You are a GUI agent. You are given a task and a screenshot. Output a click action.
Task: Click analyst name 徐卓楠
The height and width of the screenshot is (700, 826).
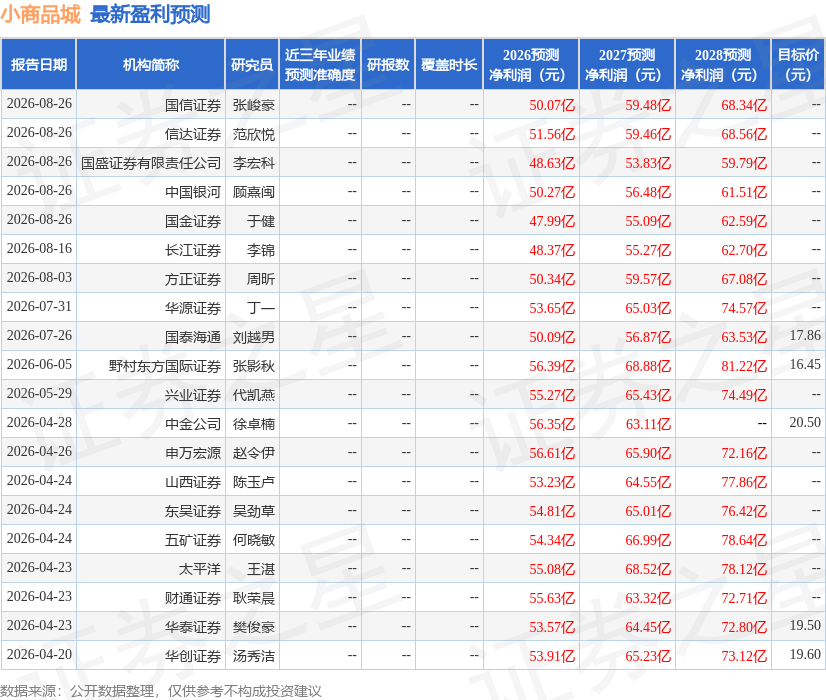tap(254, 424)
